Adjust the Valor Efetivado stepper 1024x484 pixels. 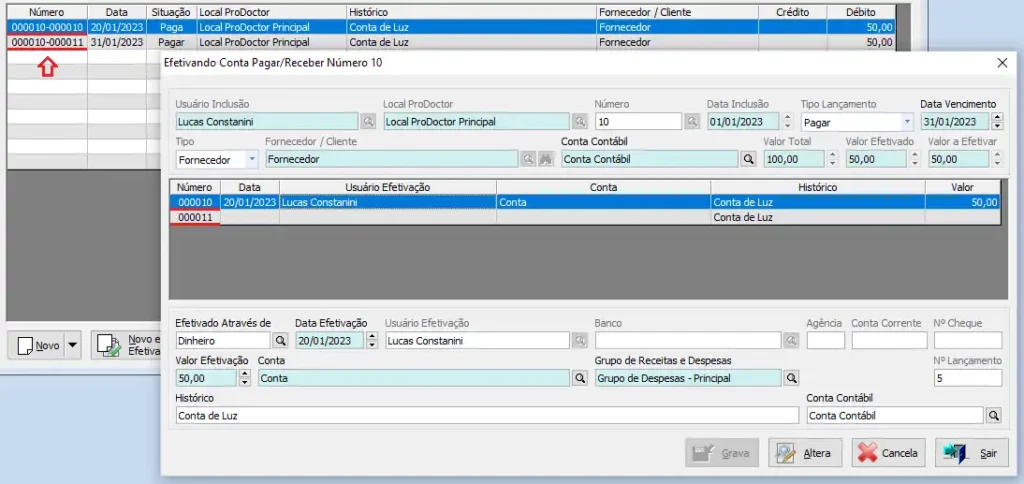point(915,159)
